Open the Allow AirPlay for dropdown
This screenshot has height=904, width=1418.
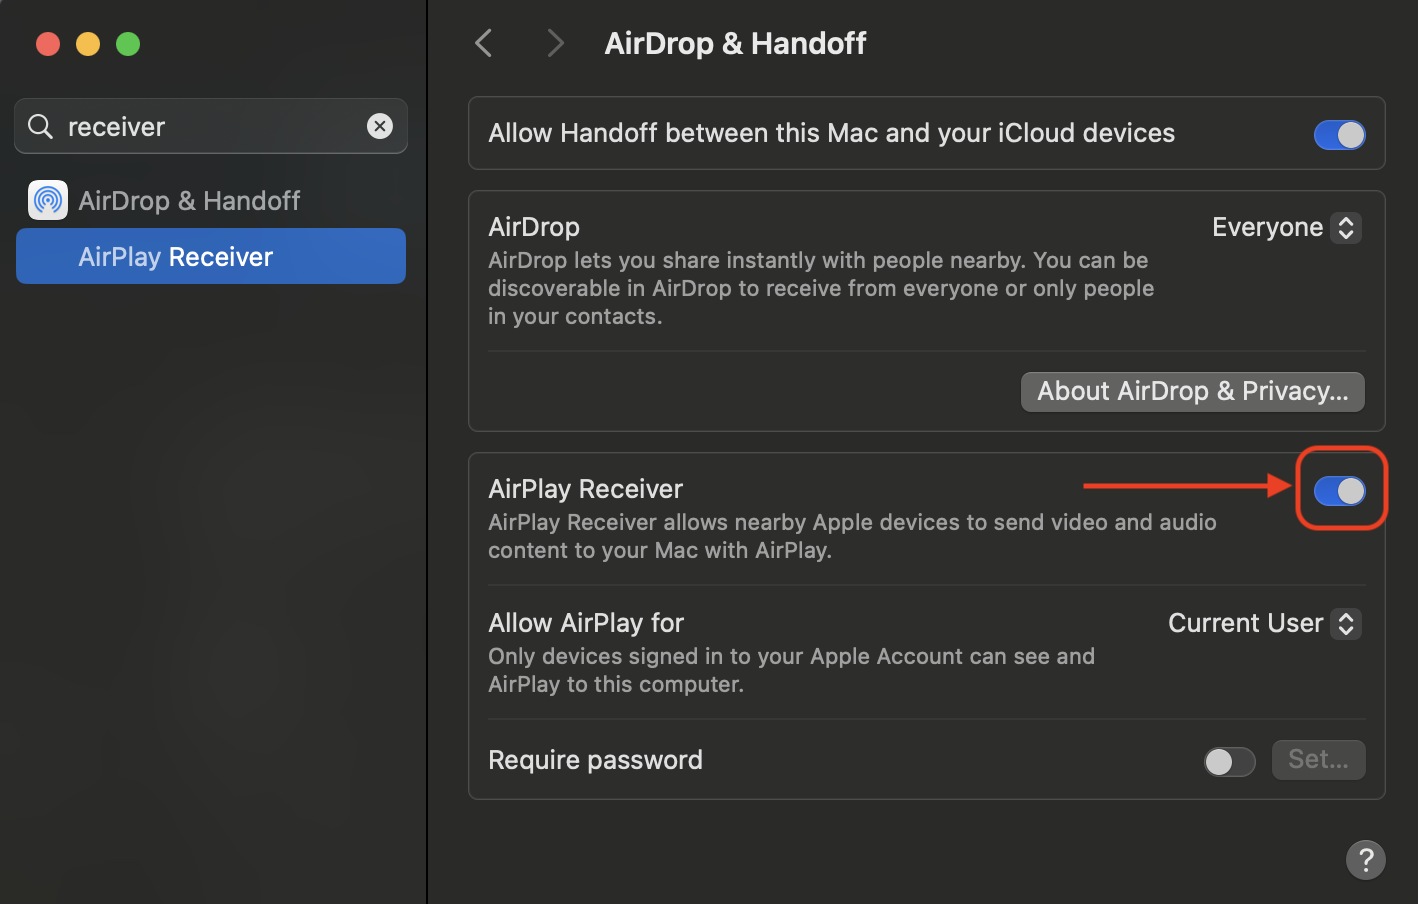pyautogui.click(x=1263, y=623)
